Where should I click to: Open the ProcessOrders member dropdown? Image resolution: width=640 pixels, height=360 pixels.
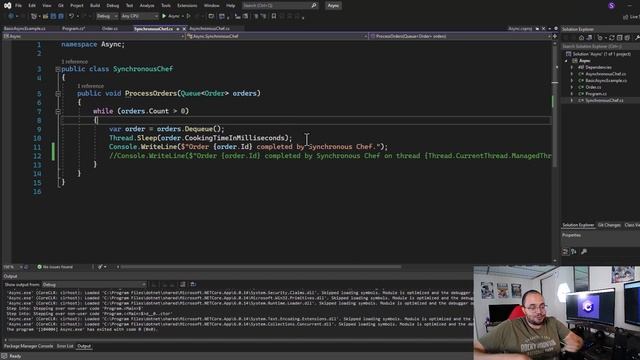click(460, 36)
